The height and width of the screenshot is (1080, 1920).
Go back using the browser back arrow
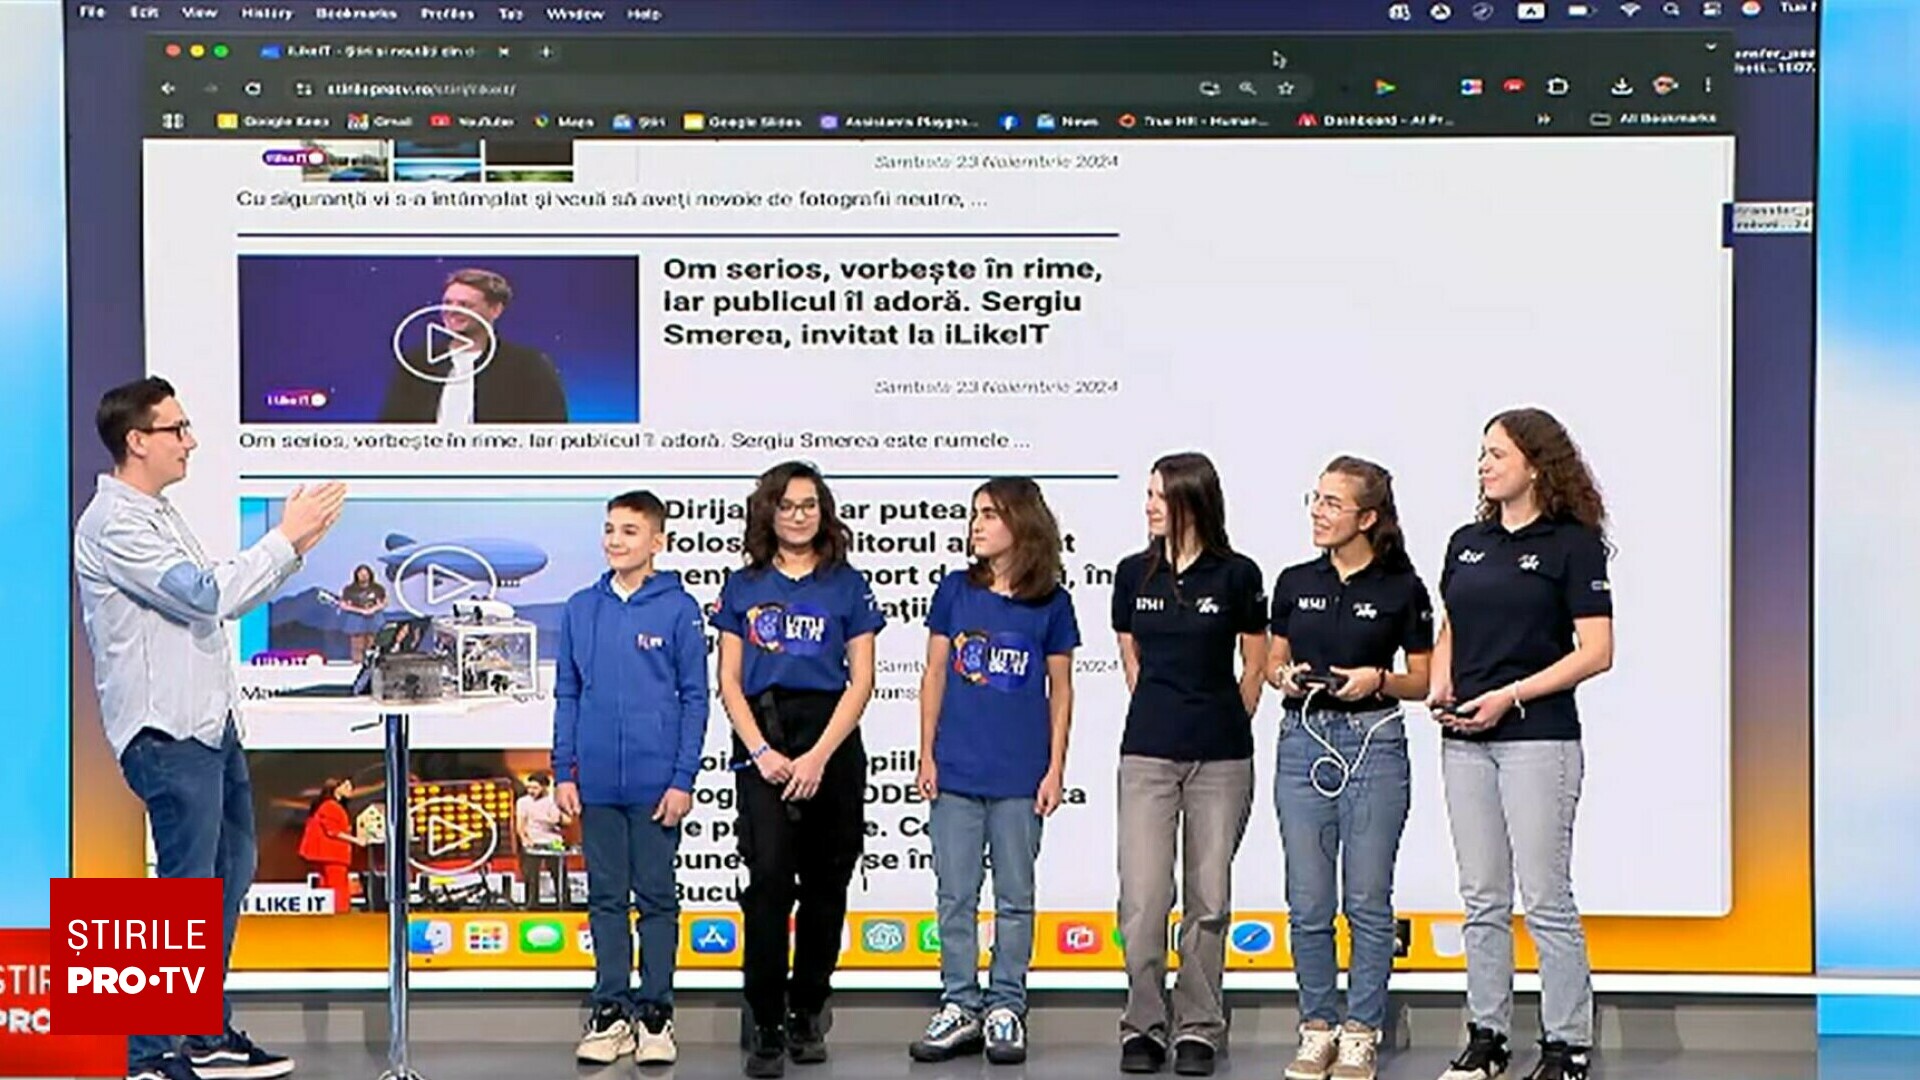(168, 88)
